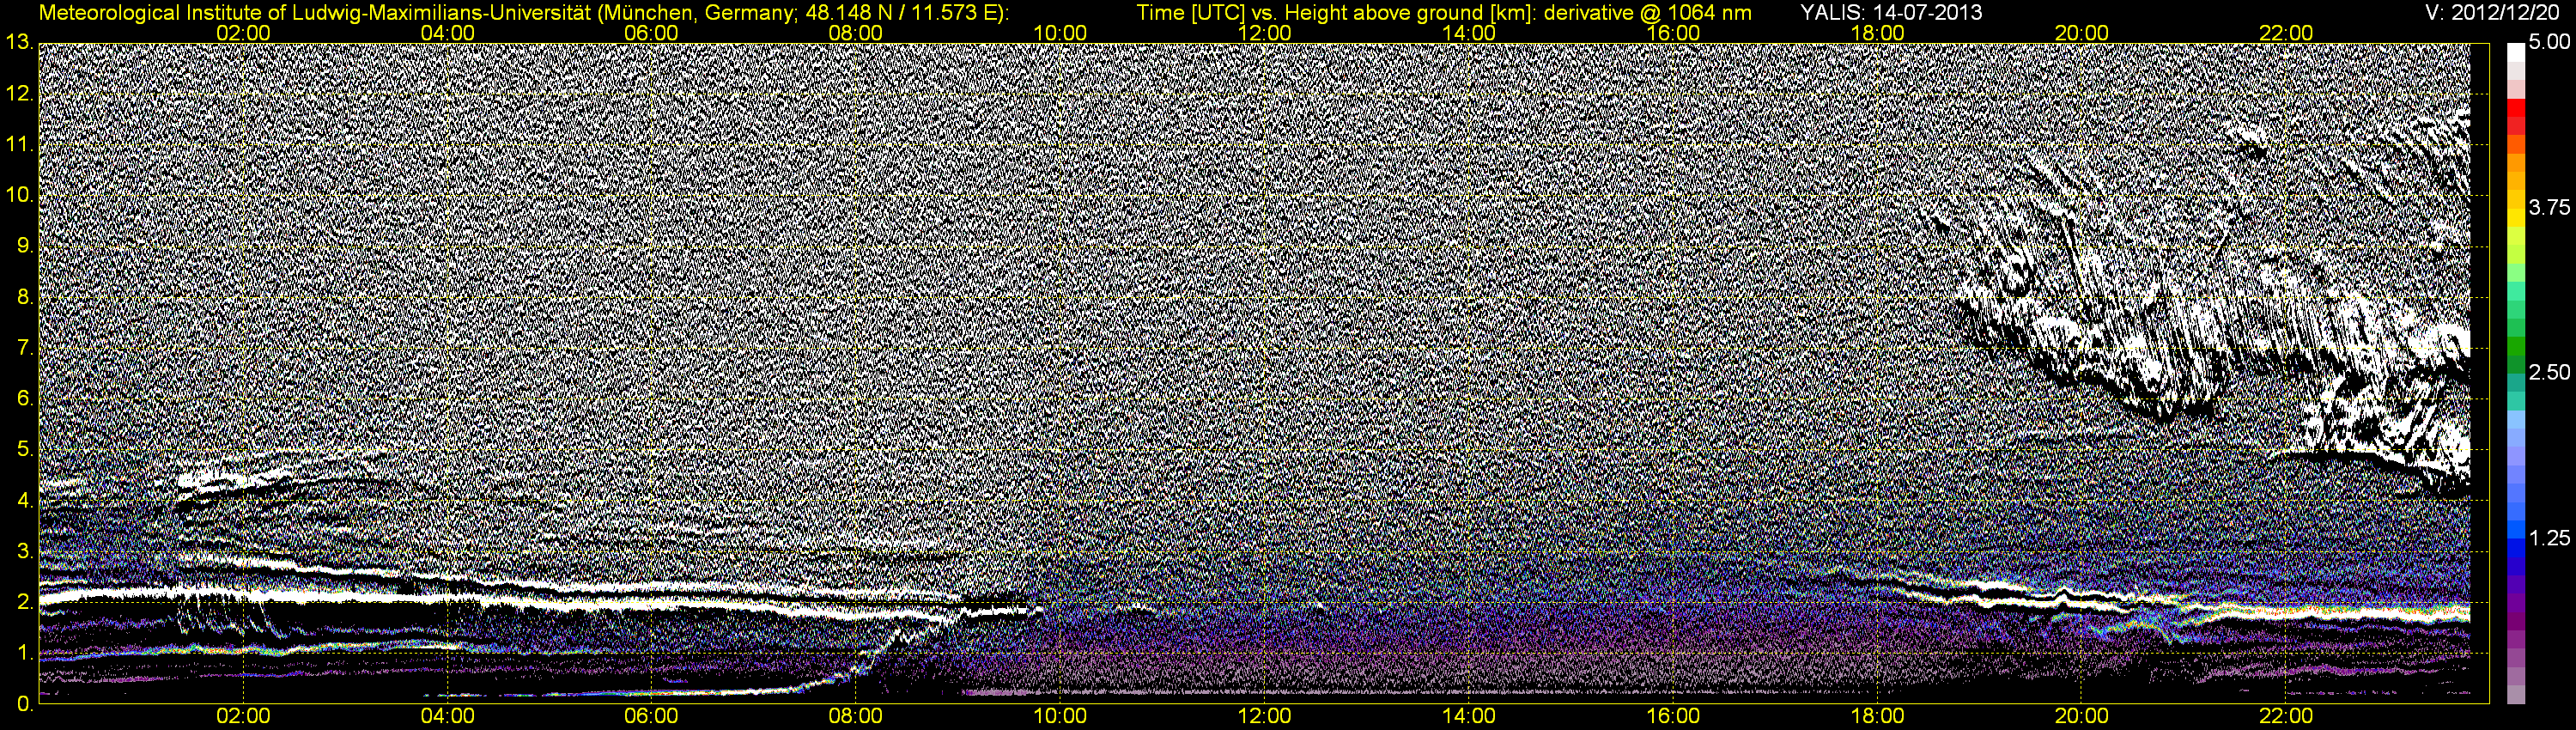Click the height axis label '1.'
The width and height of the screenshot is (2576, 730).
pos(24,653)
